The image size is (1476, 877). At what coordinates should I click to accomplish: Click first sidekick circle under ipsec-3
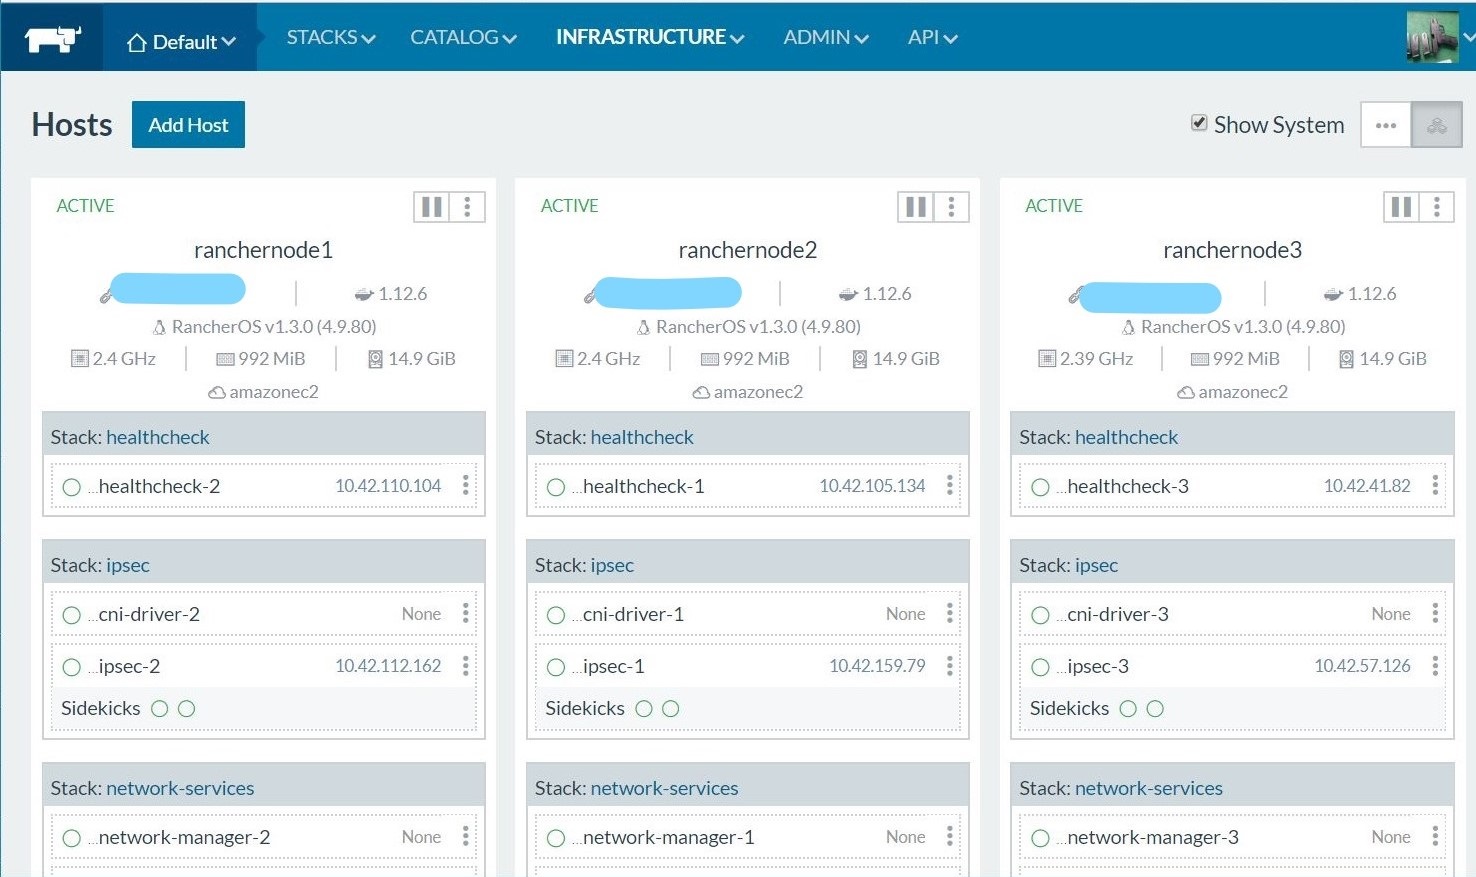1128,709
